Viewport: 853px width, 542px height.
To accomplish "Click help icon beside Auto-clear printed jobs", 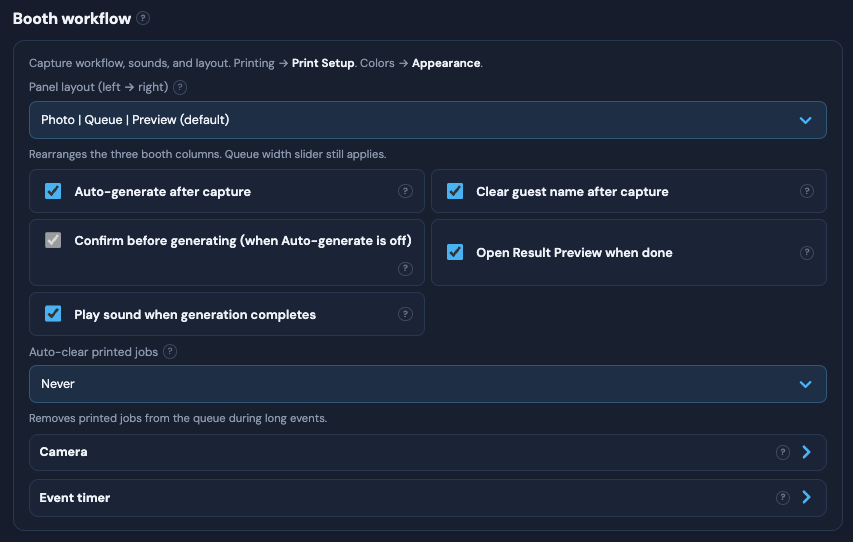I will [x=170, y=352].
